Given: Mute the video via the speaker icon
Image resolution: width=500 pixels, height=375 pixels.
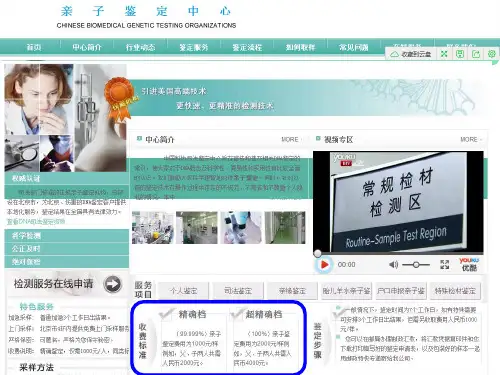Looking at the screenshot, I should [x=393, y=265].
